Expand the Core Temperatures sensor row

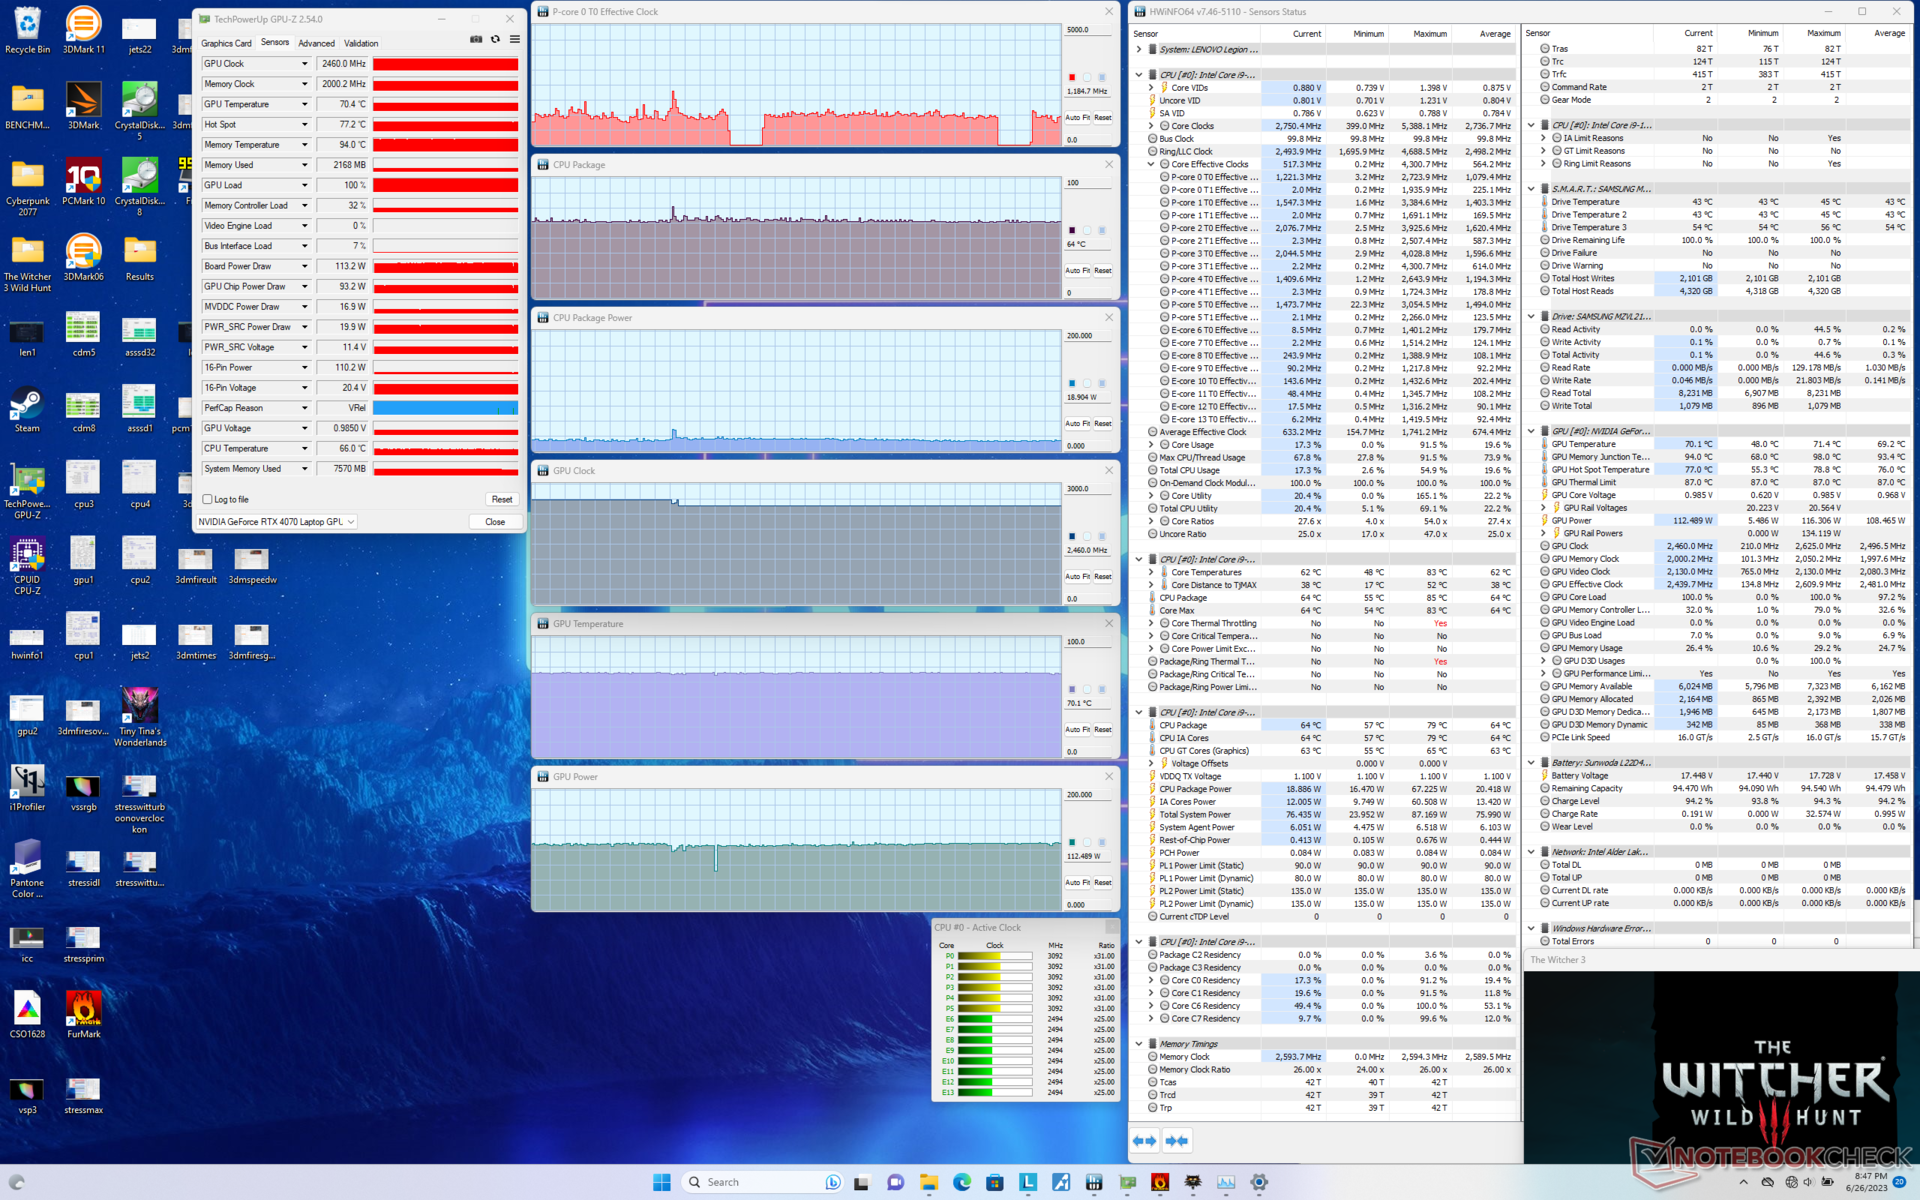(1151, 572)
